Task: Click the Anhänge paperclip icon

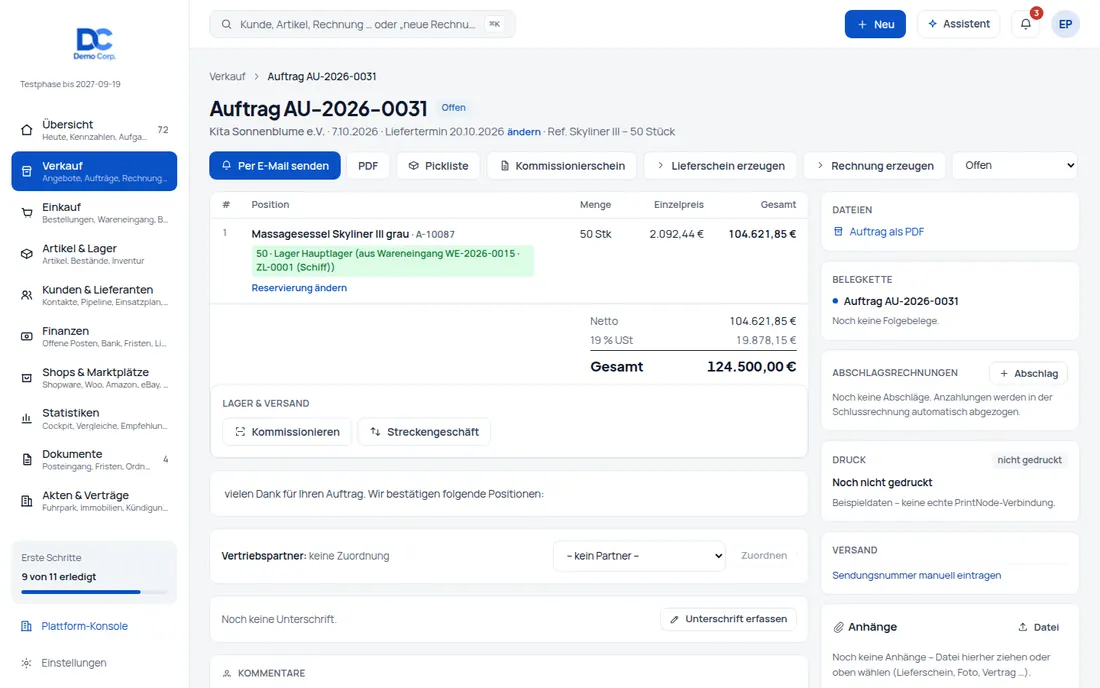Action: (838, 628)
